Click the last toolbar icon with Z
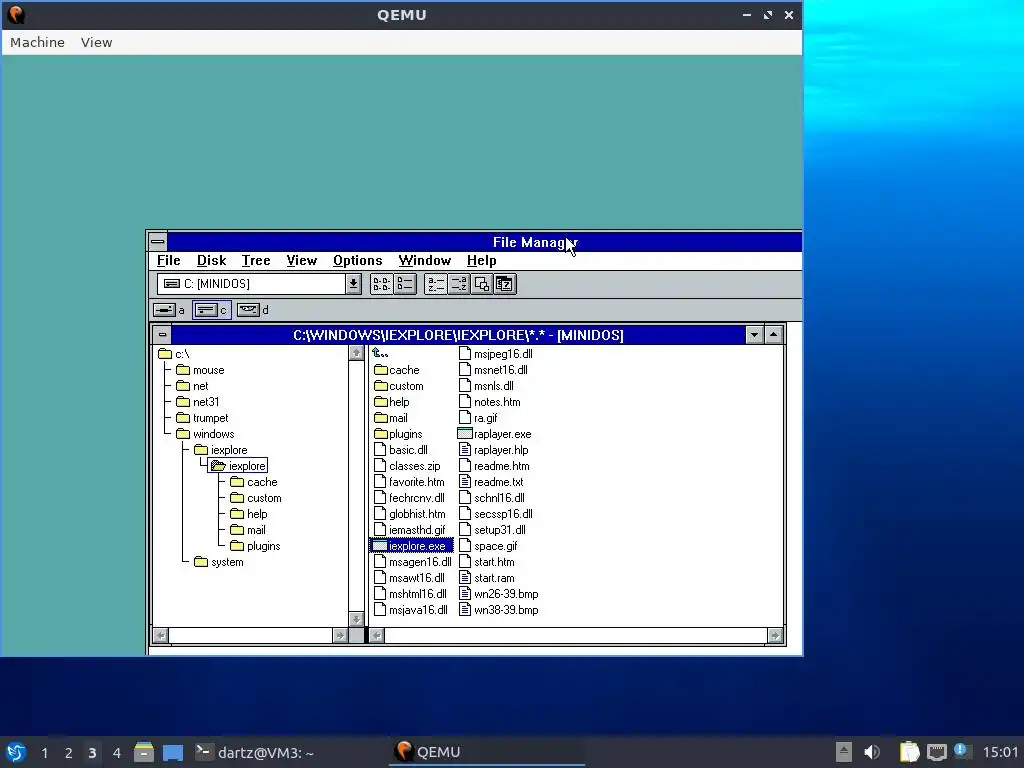1024x768 pixels. (x=505, y=284)
